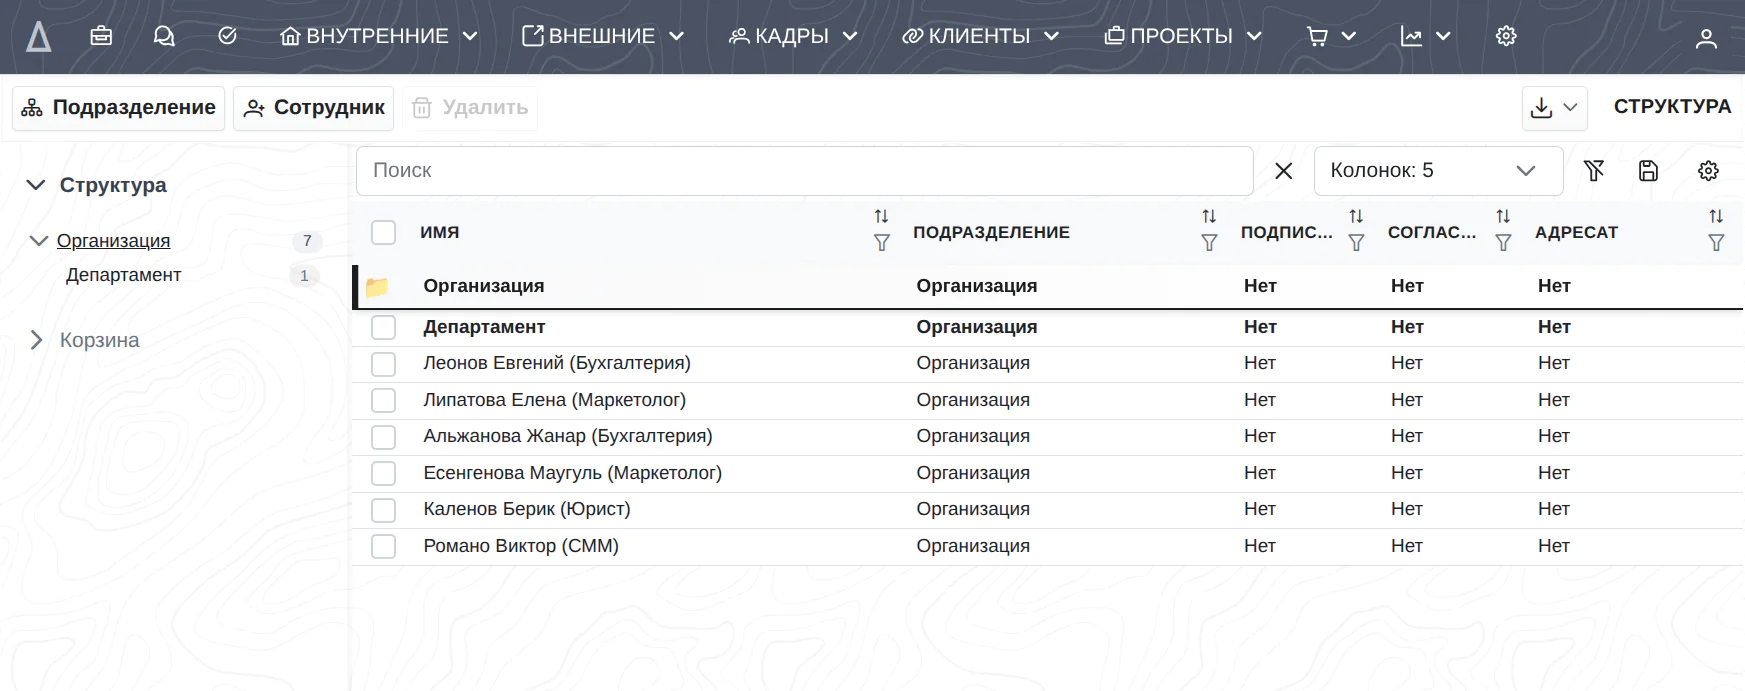Click the СТРУКТУРА label
1745x691 pixels.
tap(1672, 107)
